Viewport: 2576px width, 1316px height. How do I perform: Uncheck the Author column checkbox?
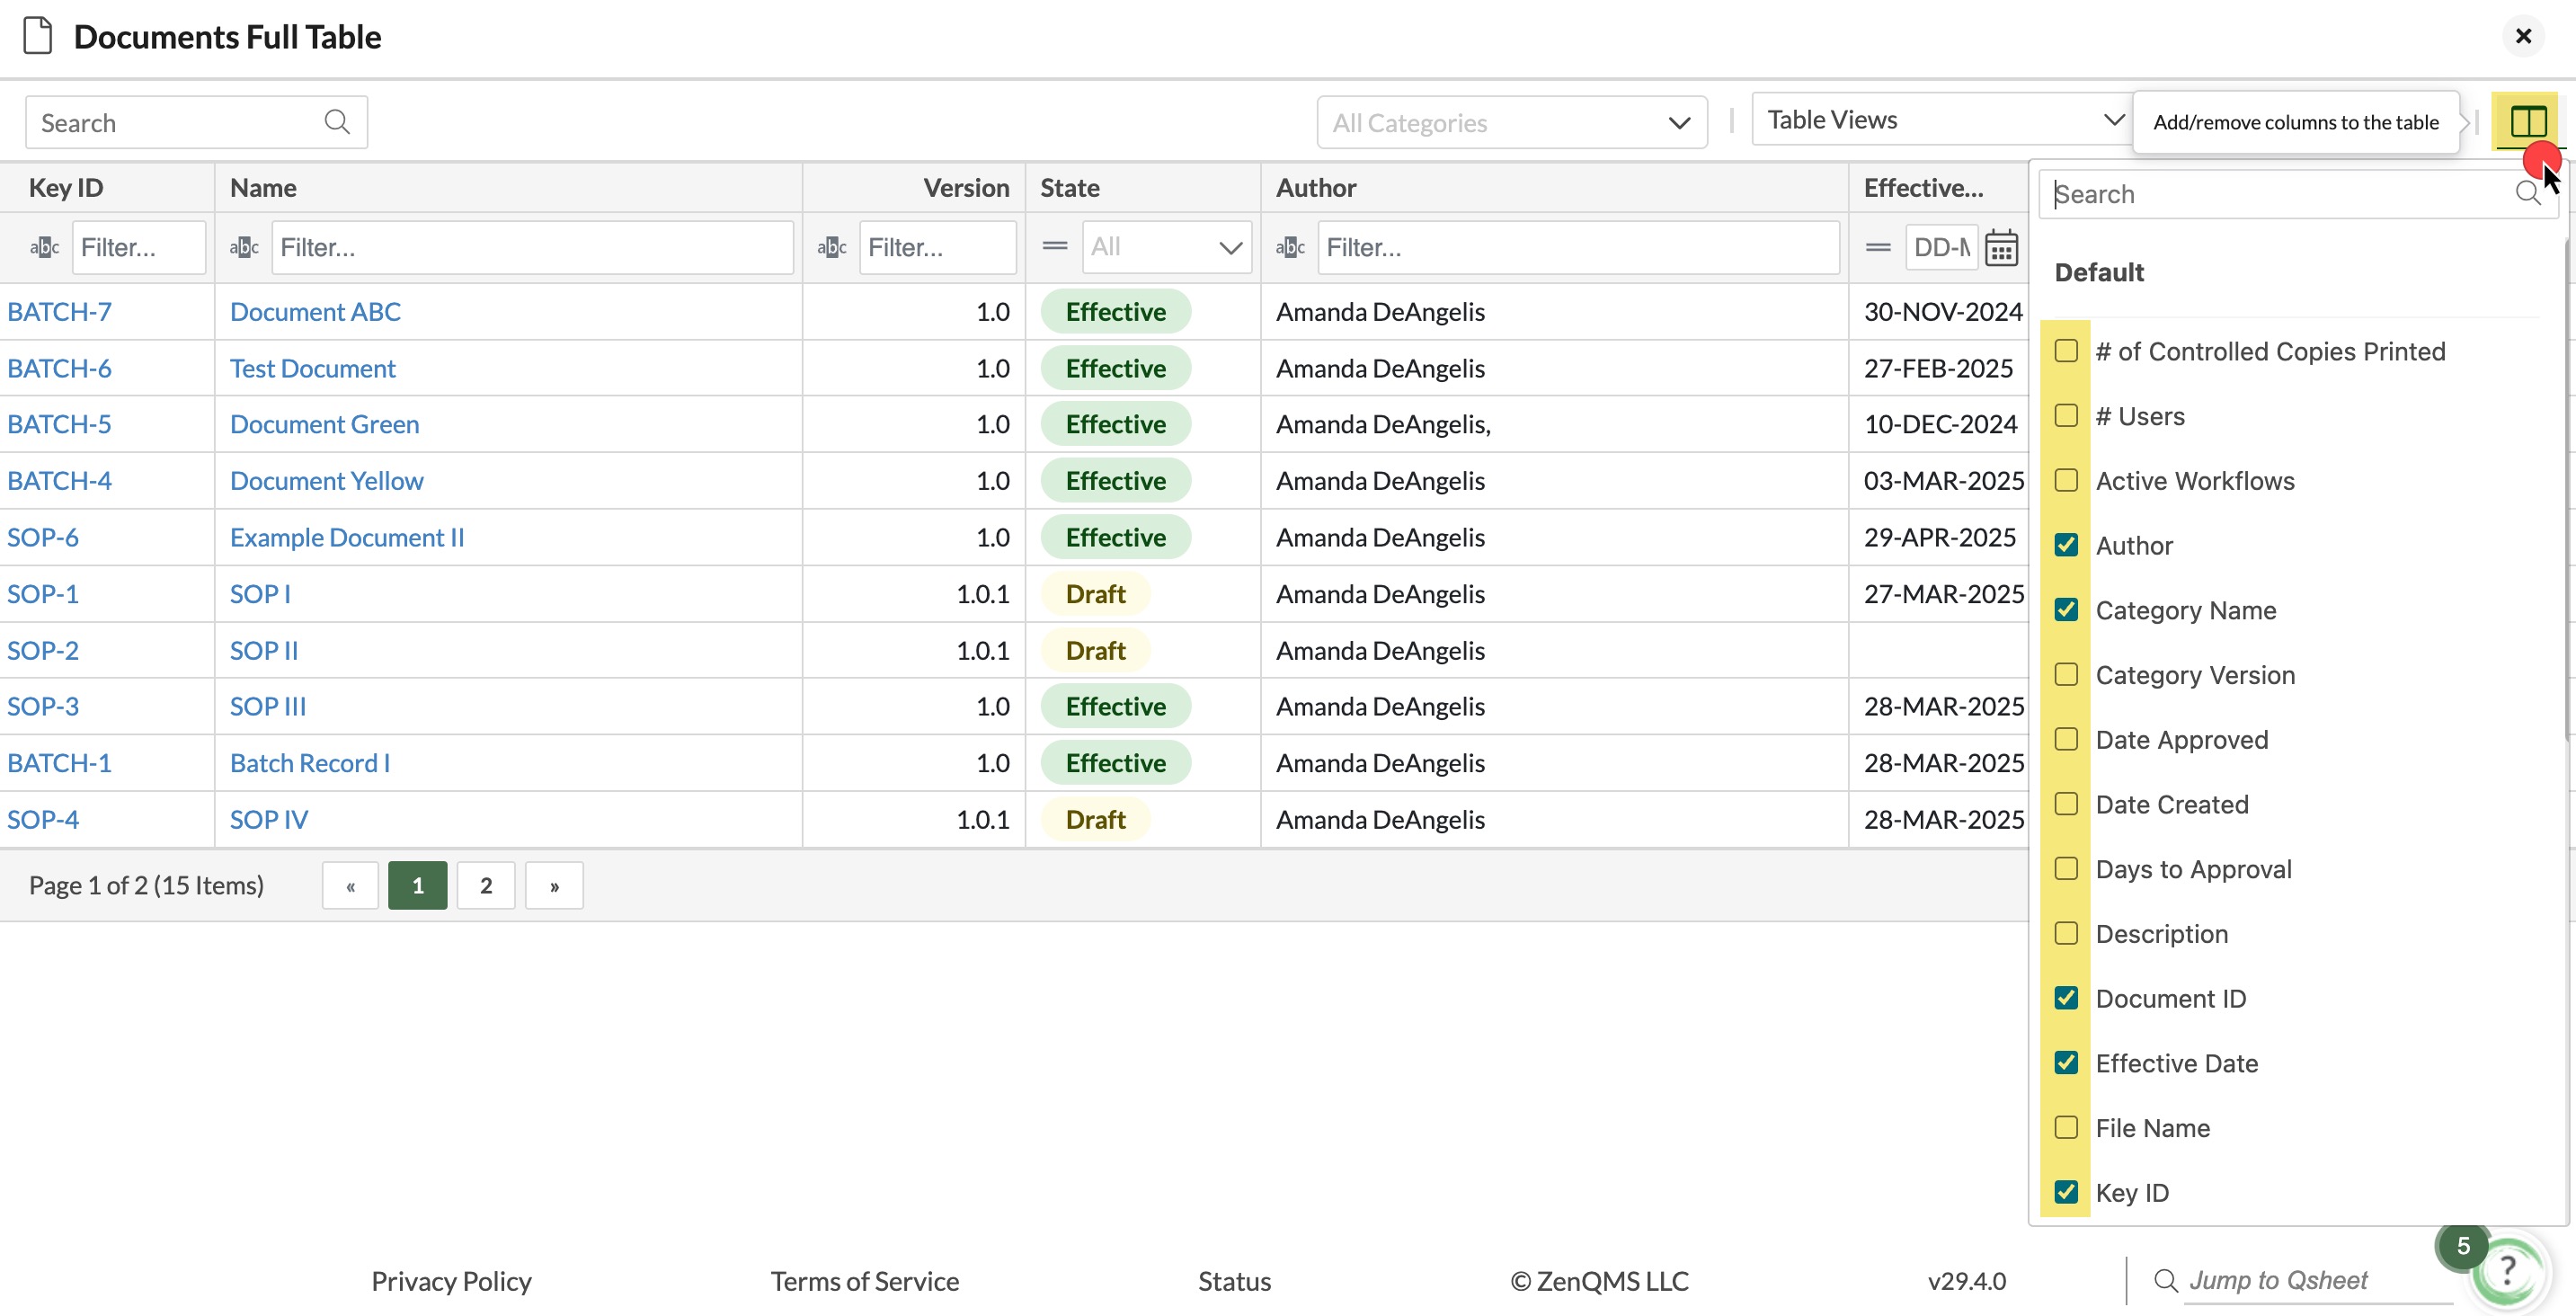point(2065,545)
